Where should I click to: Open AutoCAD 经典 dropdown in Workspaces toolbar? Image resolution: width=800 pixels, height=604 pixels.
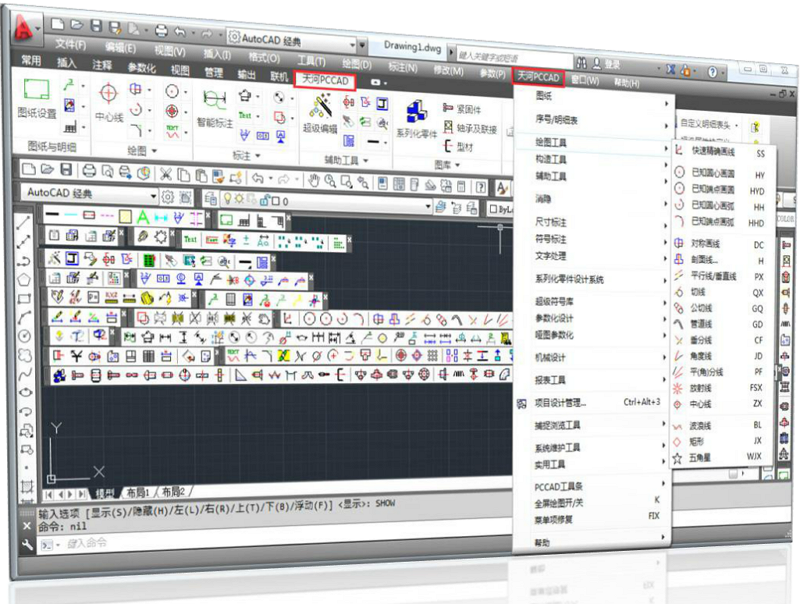point(153,195)
